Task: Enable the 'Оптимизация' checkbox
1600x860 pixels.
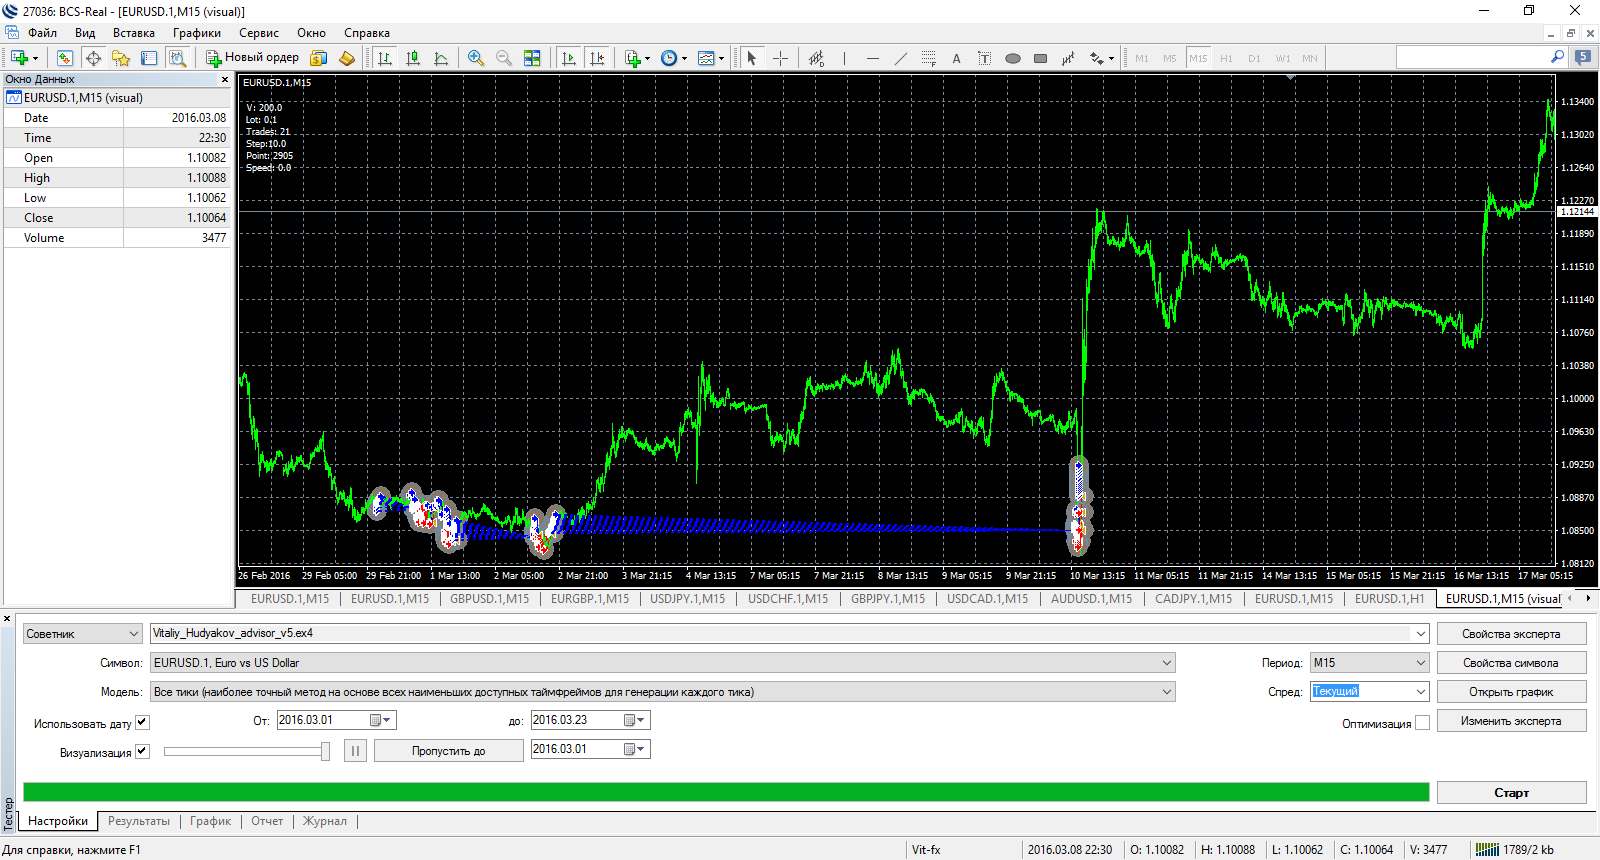Action: click(x=1422, y=722)
